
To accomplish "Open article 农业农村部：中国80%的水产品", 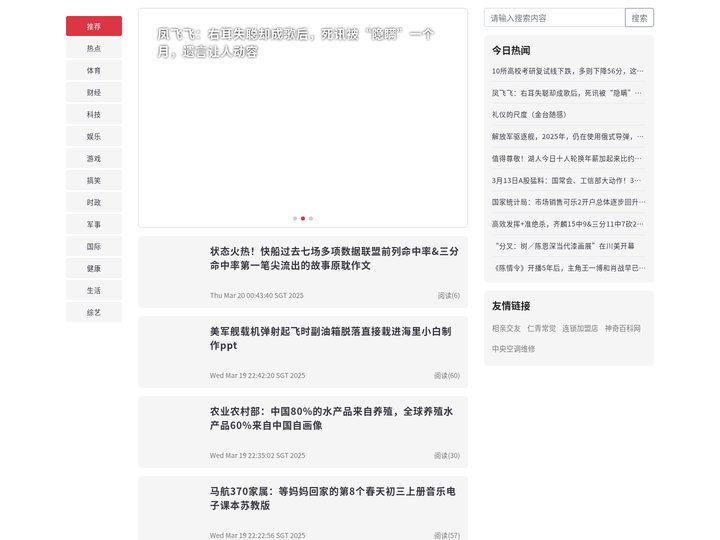I will (332, 418).
